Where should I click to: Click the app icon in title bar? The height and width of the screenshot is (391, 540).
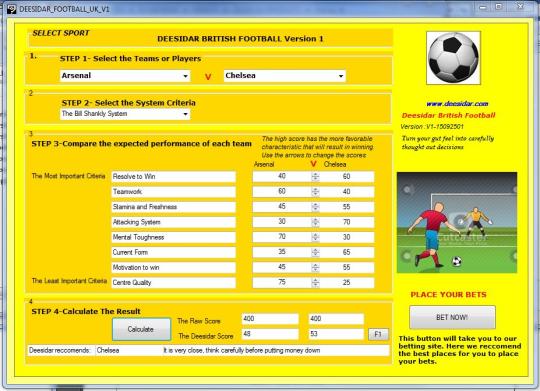tap(11, 9)
